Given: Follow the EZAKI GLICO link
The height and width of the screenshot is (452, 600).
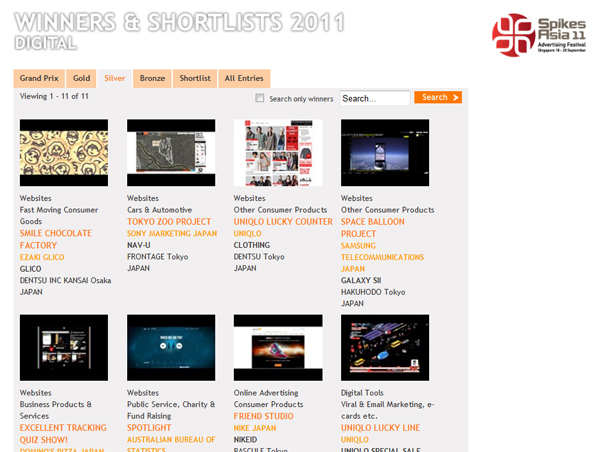Looking at the screenshot, I should 42,257.
